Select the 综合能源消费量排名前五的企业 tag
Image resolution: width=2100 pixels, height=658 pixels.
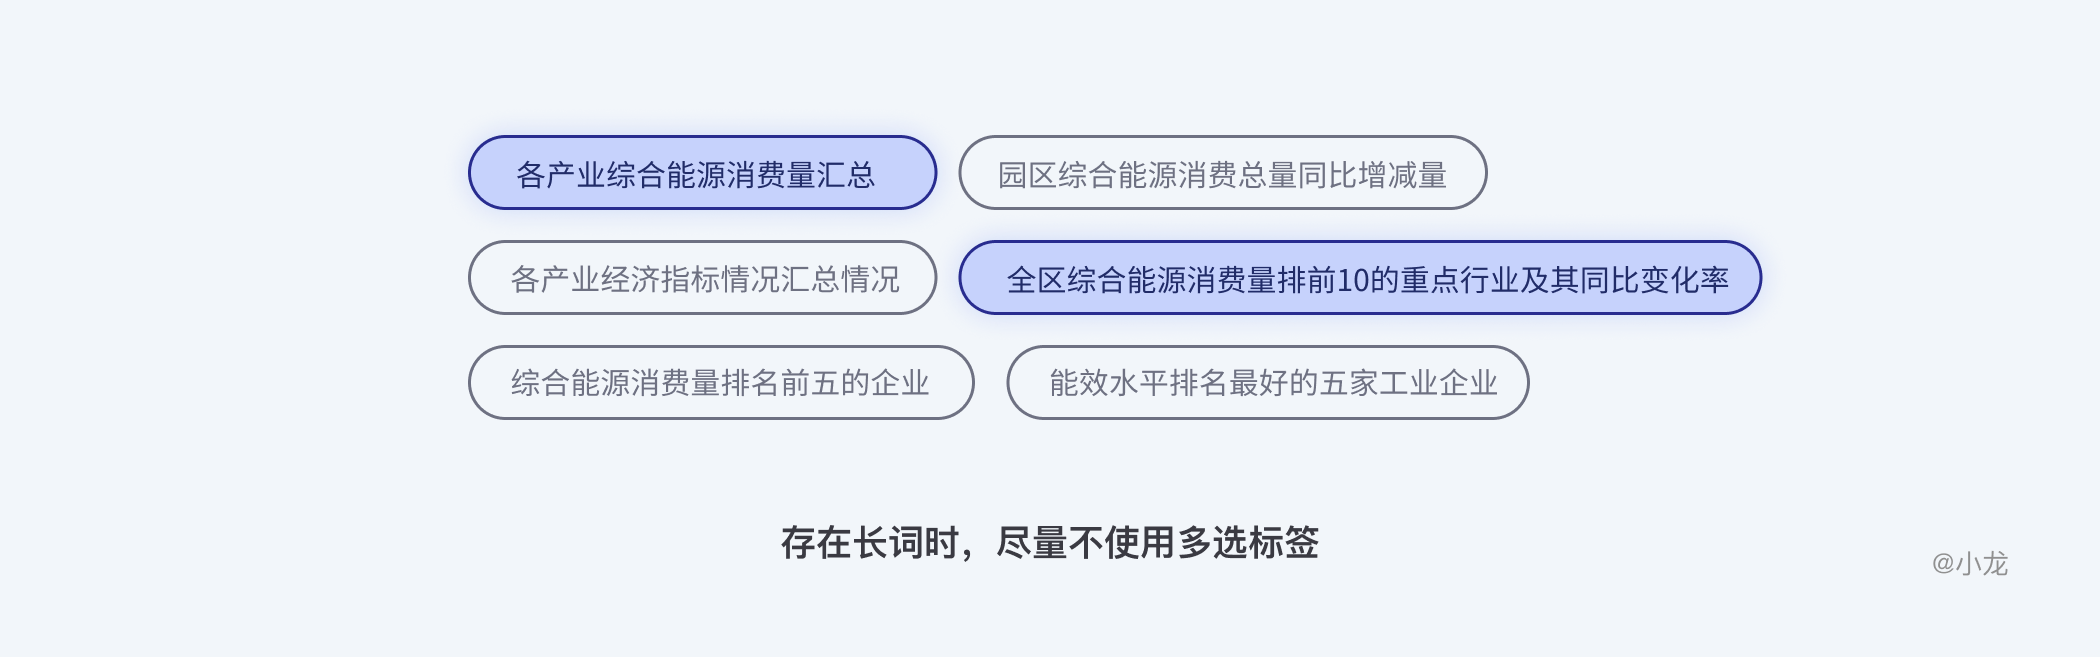pos(720,383)
